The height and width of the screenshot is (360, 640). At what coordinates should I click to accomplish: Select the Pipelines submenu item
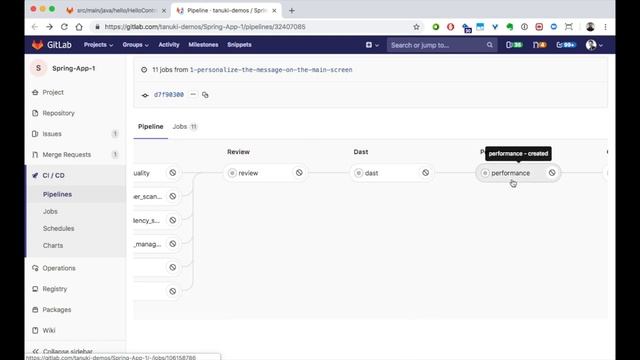tap(57, 194)
